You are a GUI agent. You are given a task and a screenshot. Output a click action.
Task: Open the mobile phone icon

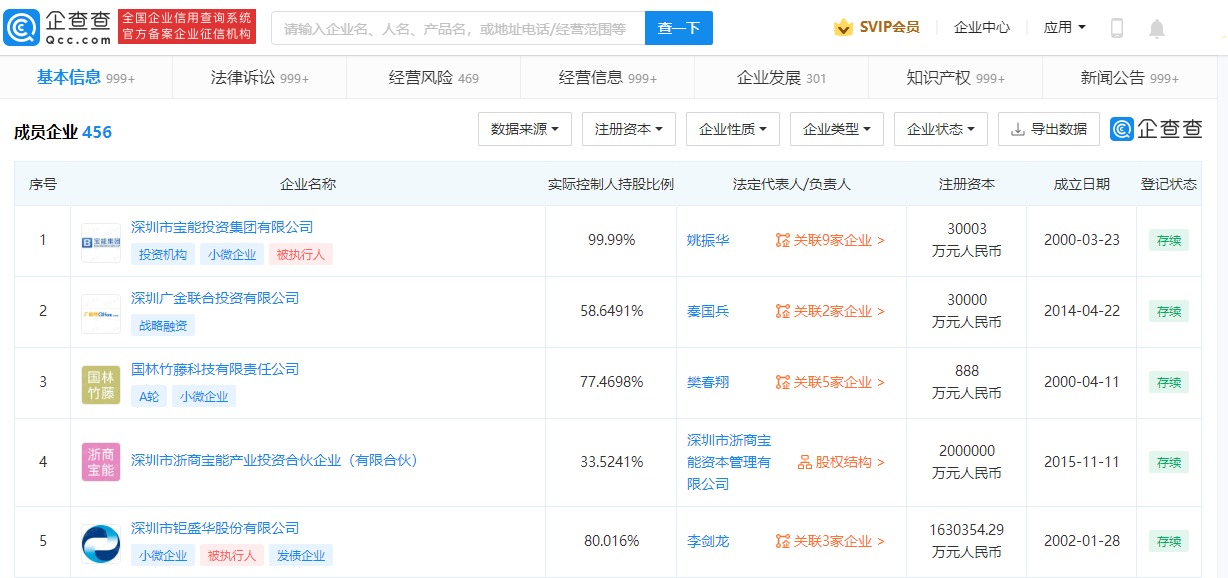click(1117, 28)
